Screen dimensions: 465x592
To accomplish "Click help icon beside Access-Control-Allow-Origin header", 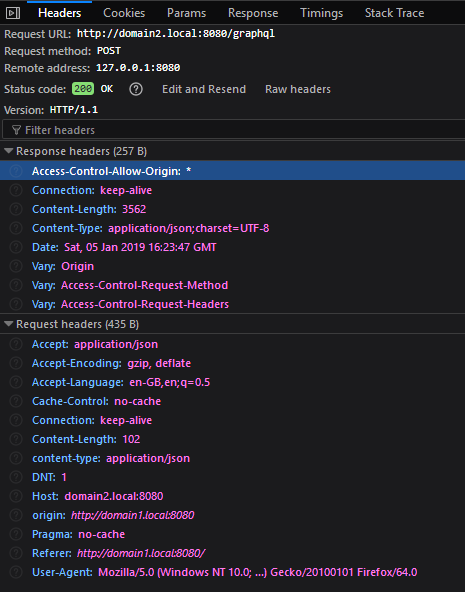I will [x=16, y=171].
